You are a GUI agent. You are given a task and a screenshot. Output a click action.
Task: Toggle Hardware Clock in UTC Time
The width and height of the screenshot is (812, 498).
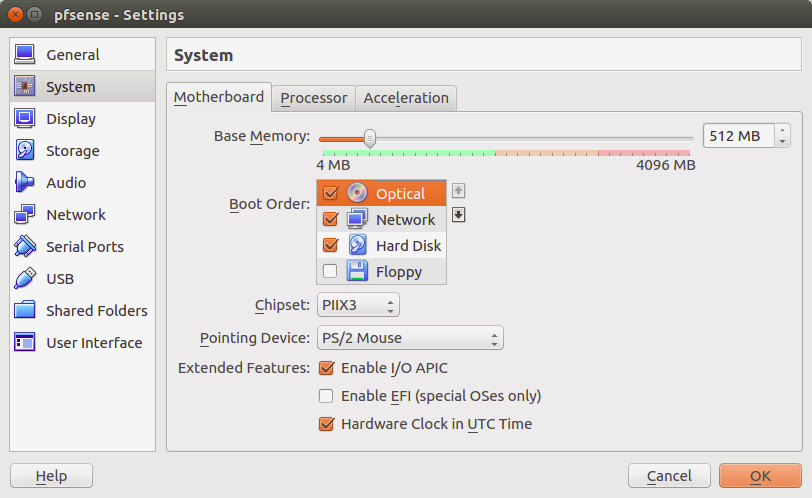326,424
